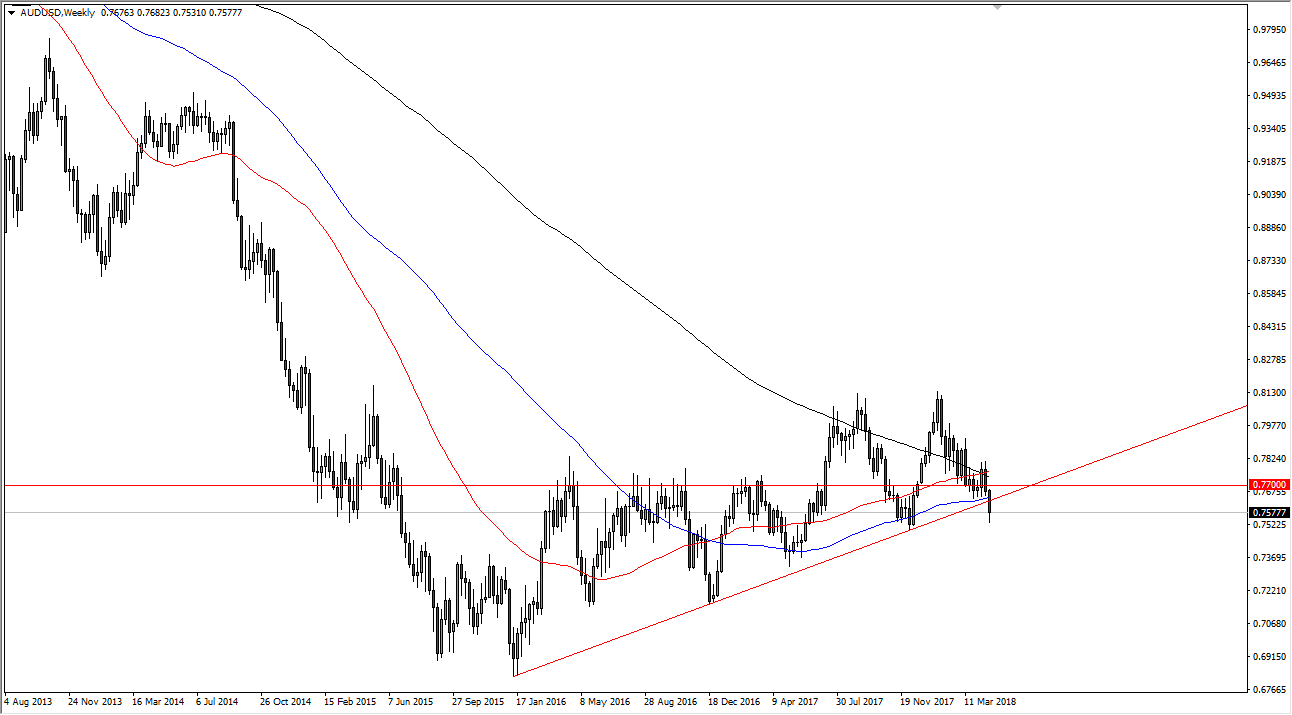Click the 19 Nov 2017 date label
This screenshot has width=1292, height=715.
tap(929, 702)
